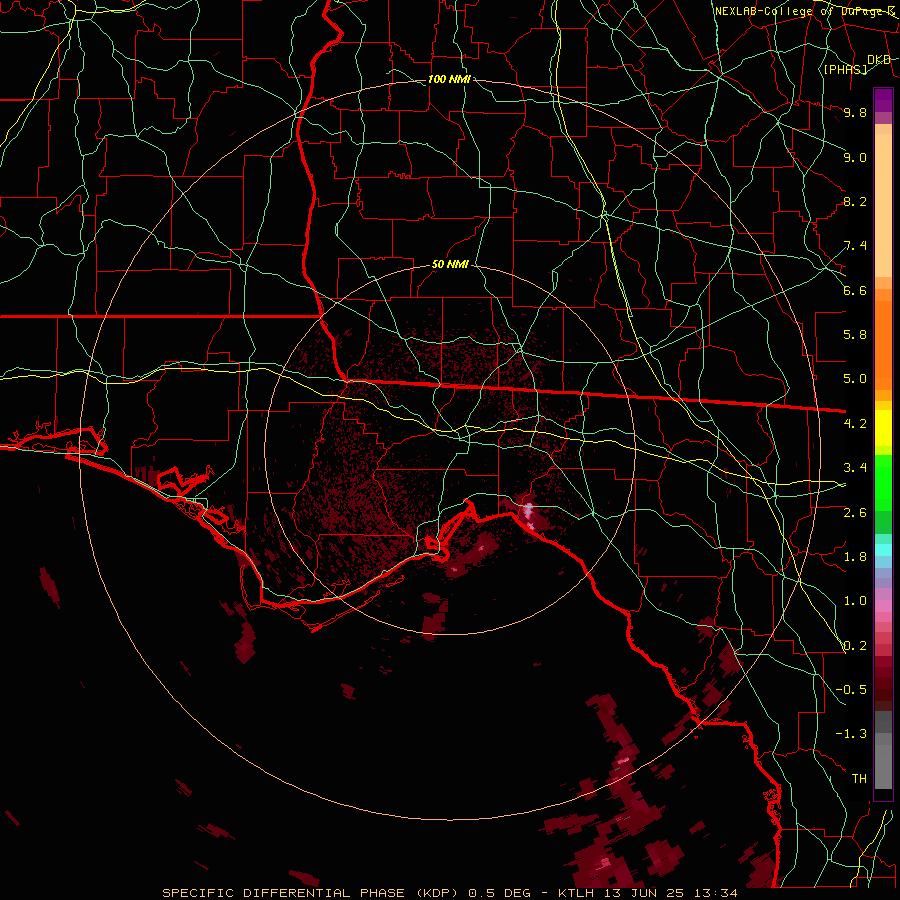Viewport: 900px width, 900px height.
Task: Click the 0.5 DEG tilt text in the caption
Action: [499, 893]
